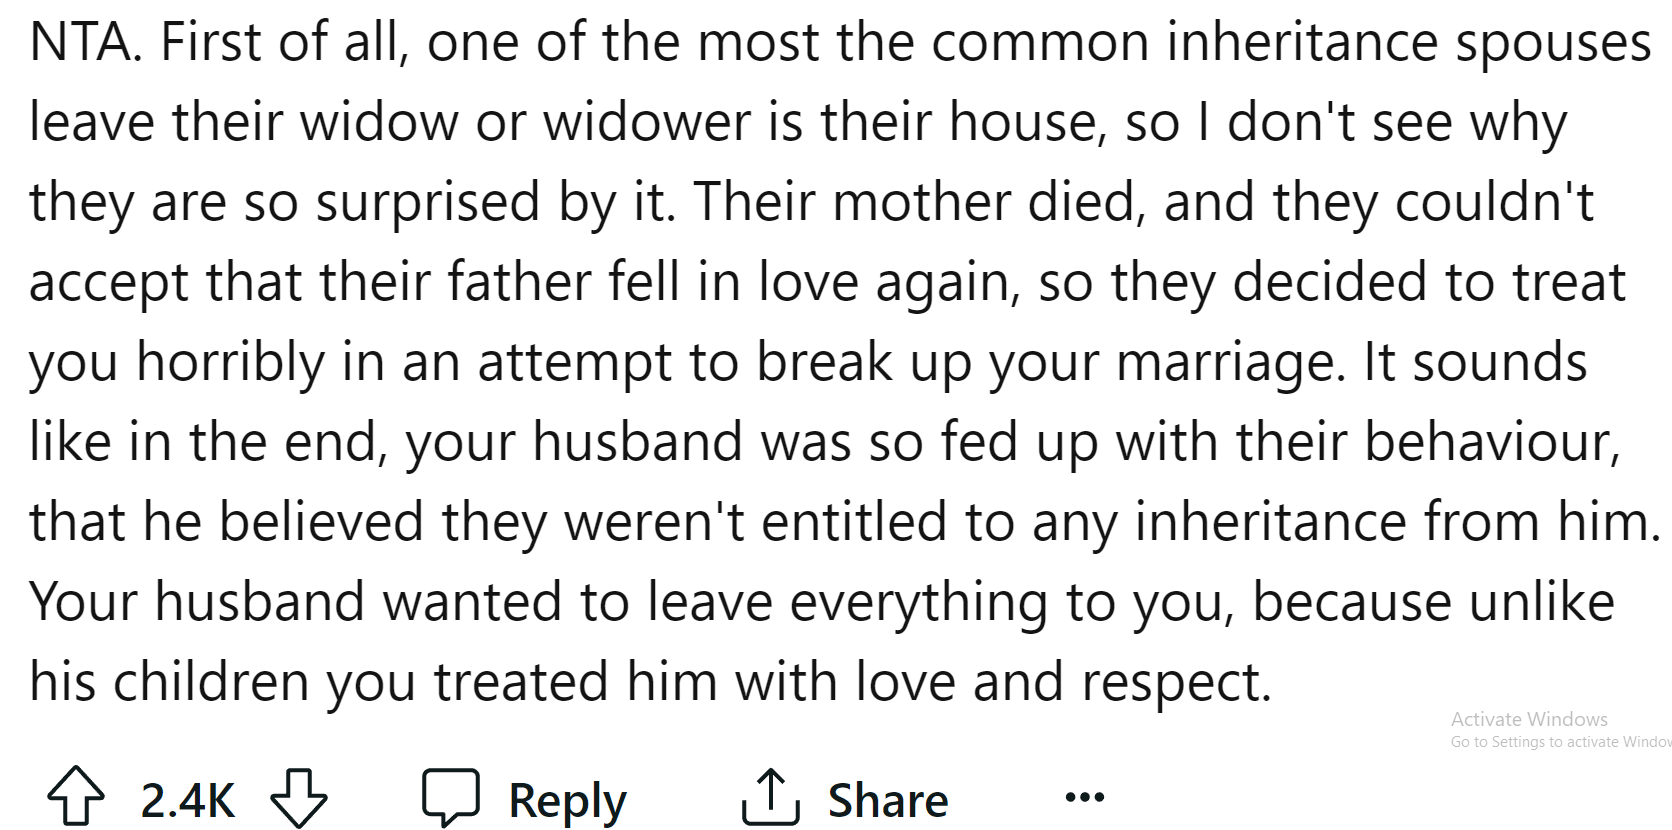The width and height of the screenshot is (1672, 830).
Task: Click the "Activate Windows" watermark heading
Action: (1529, 719)
